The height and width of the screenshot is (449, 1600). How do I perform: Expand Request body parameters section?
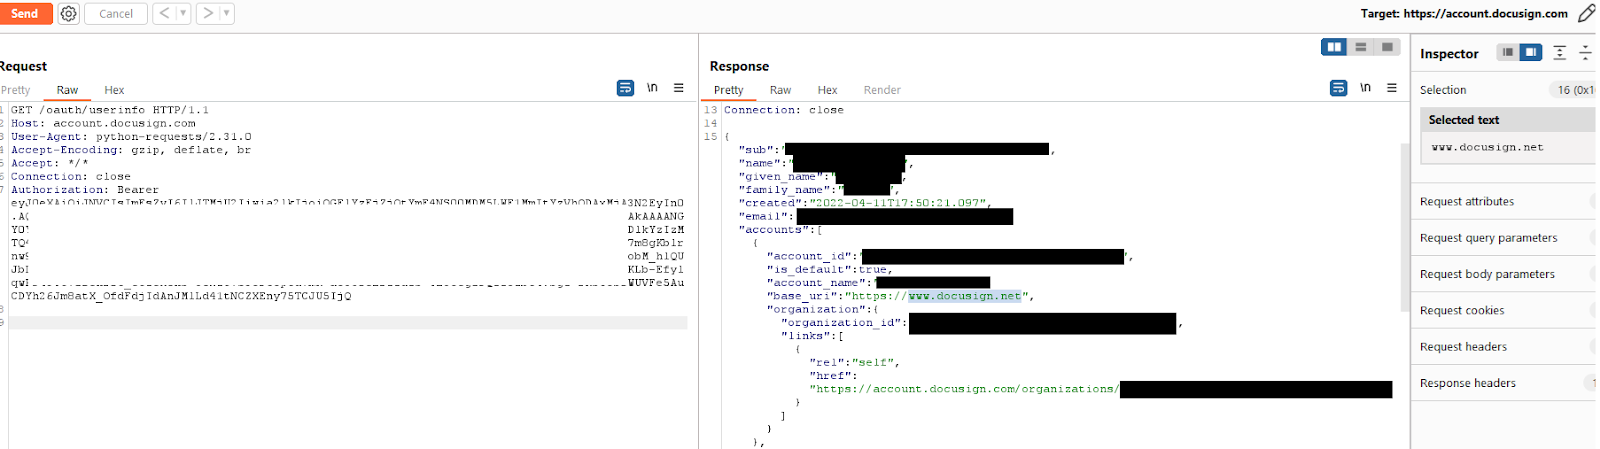1505,274
